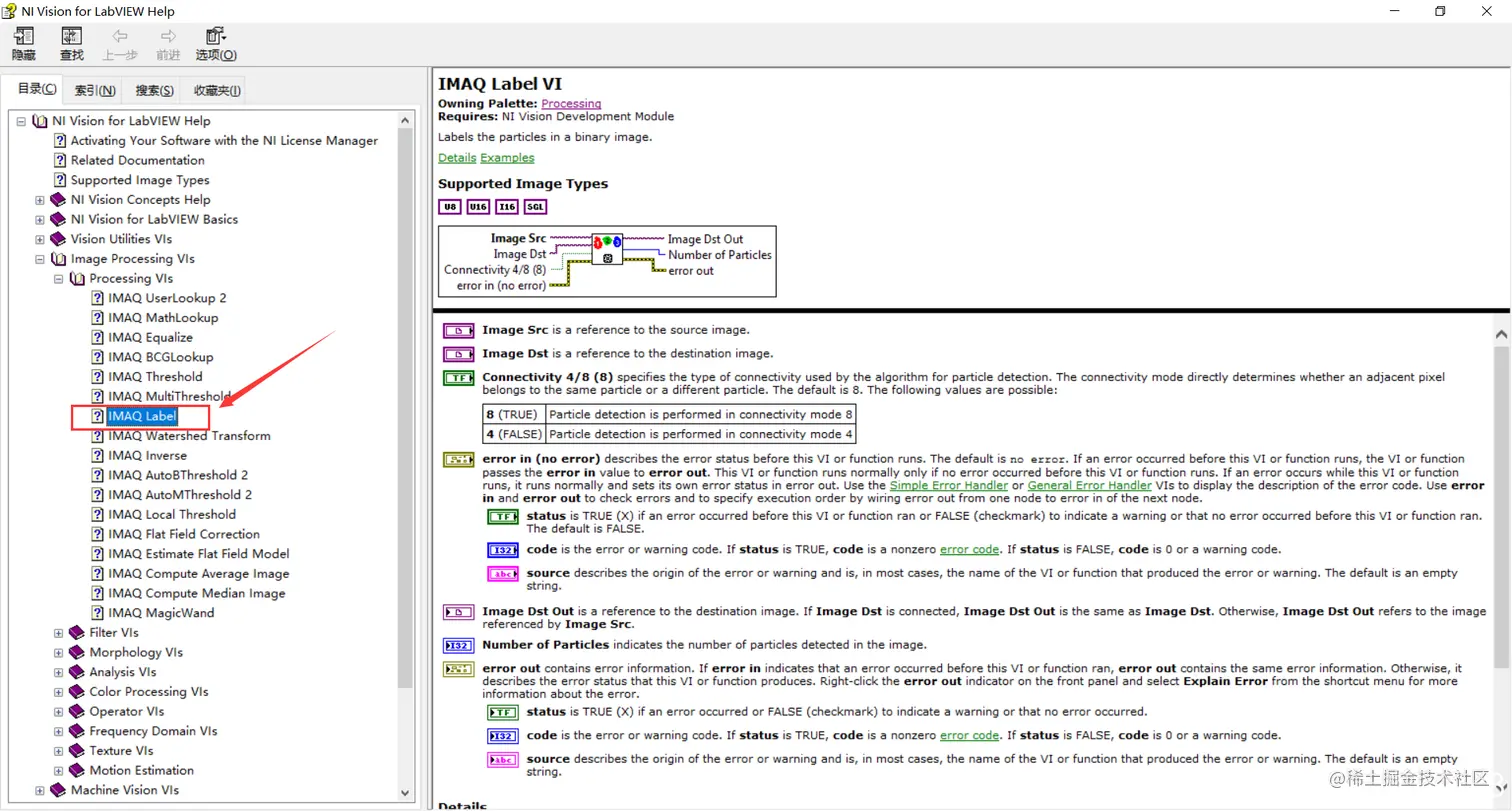Viewport: 1512px width, 811px height.
Task: Click the Operator VIs book icon
Action: click(77, 712)
